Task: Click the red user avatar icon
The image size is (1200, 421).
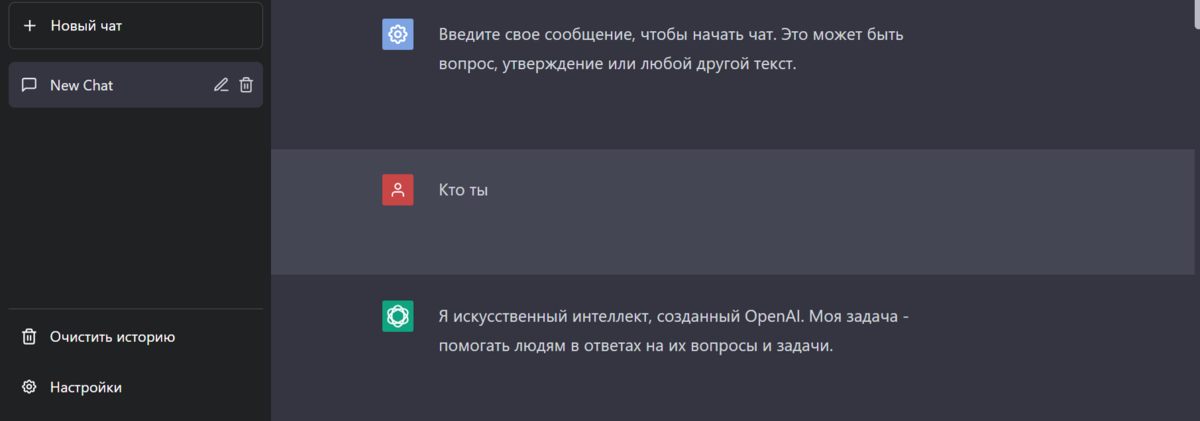Action: coord(398,190)
